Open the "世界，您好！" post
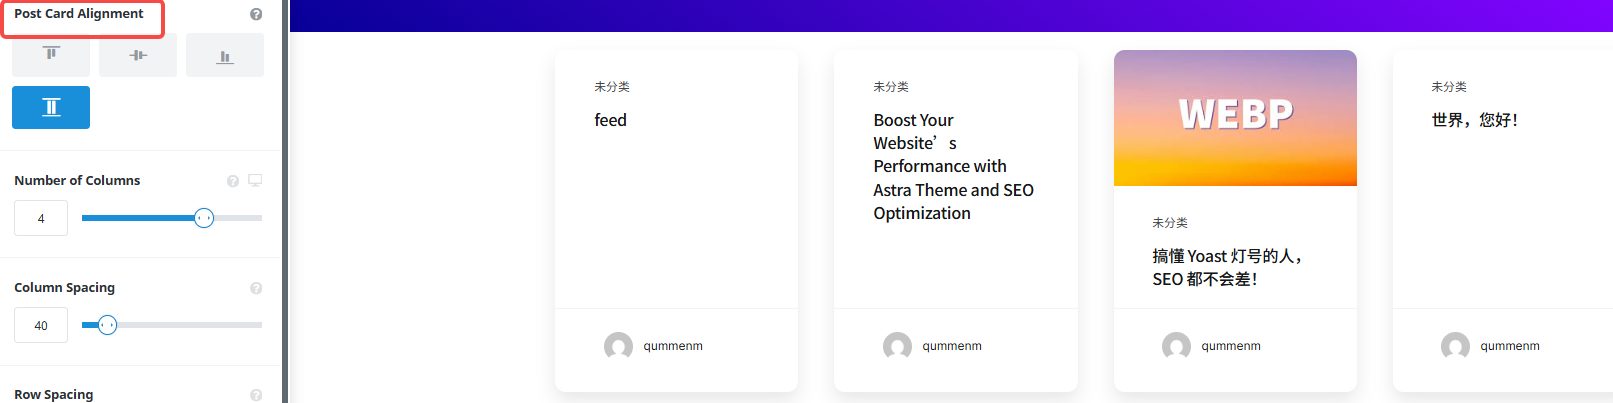1613x403 pixels. (1475, 120)
